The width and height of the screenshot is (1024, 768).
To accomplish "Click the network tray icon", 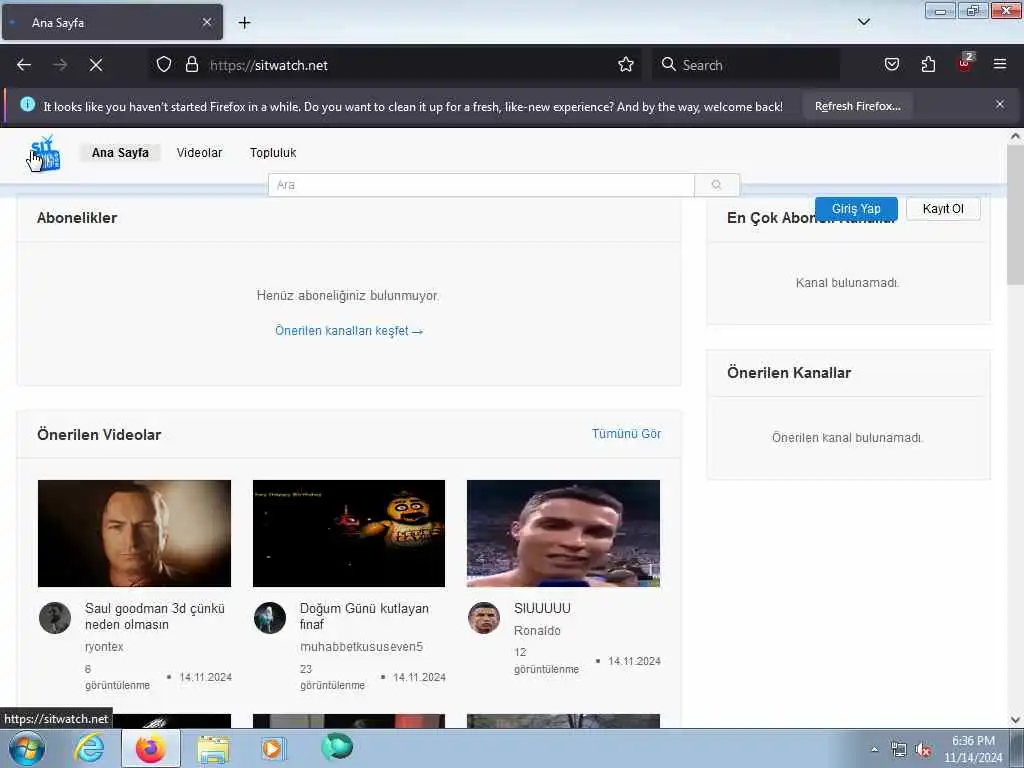I will tap(899, 750).
